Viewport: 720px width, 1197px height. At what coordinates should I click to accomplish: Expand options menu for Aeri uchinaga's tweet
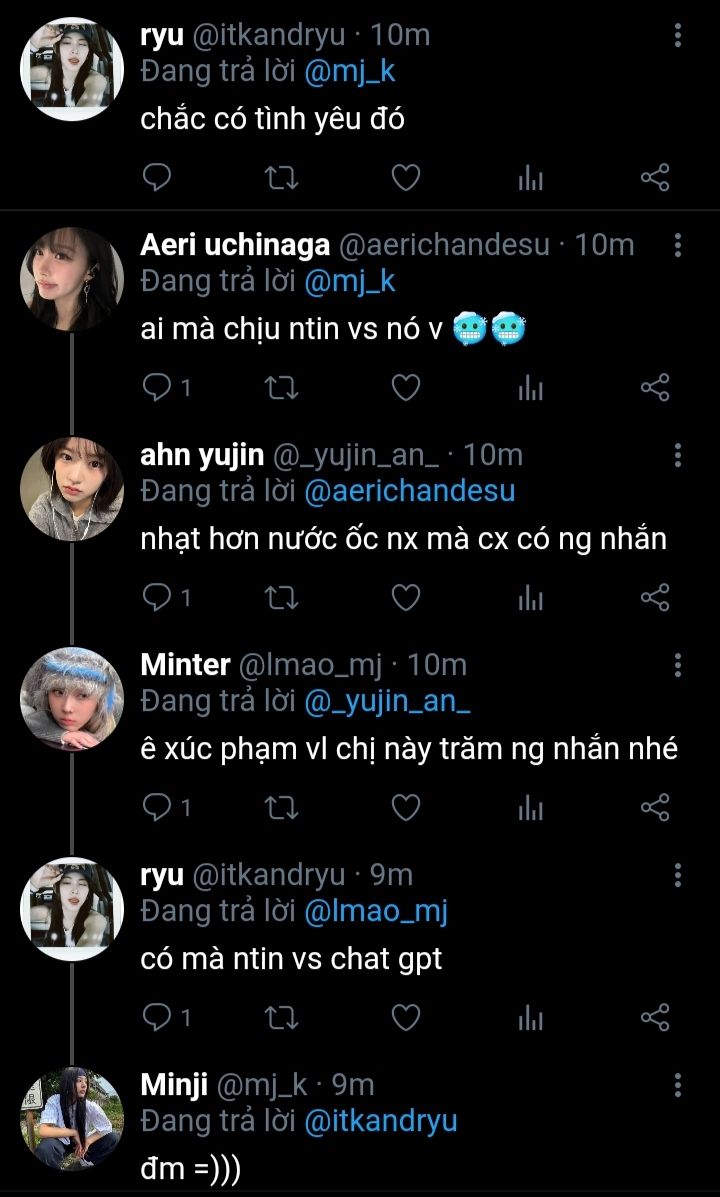[678, 245]
